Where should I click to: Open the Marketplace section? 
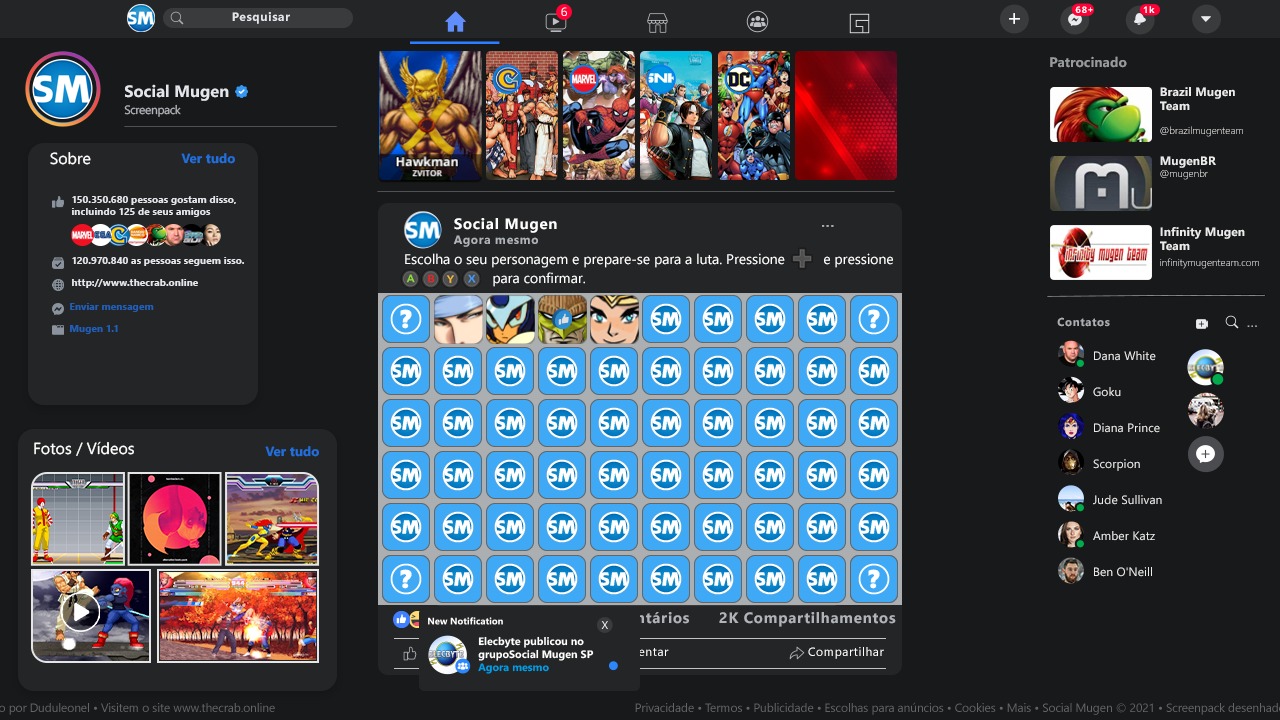tap(655, 20)
